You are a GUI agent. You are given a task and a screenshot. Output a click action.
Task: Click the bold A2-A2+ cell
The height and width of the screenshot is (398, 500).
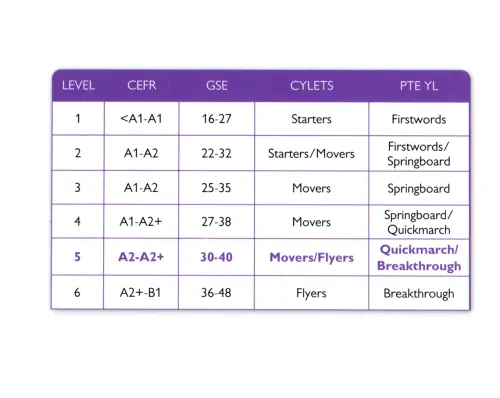pyautogui.click(x=141, y=257)
